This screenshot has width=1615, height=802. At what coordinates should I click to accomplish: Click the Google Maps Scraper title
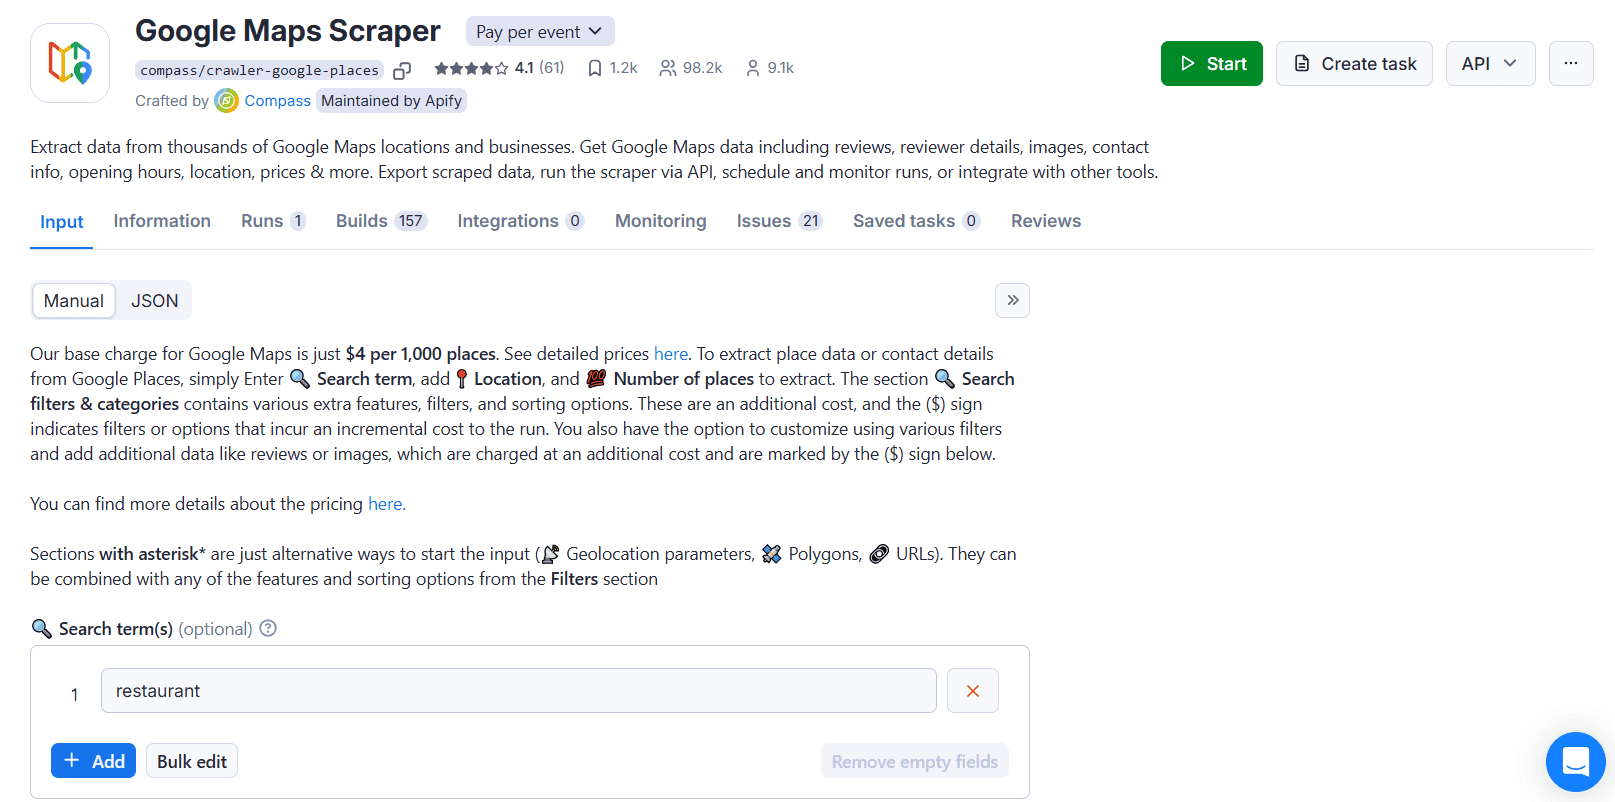point(288,31)
